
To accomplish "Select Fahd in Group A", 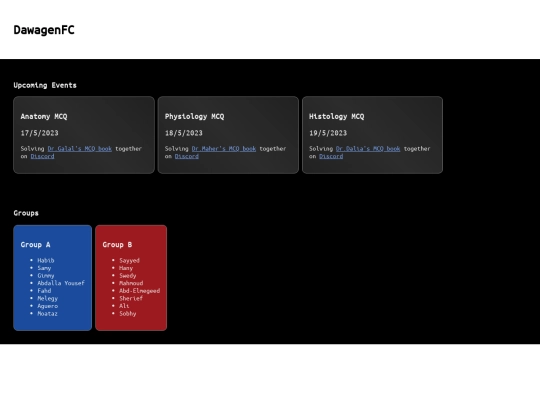I will click(44, 291).
